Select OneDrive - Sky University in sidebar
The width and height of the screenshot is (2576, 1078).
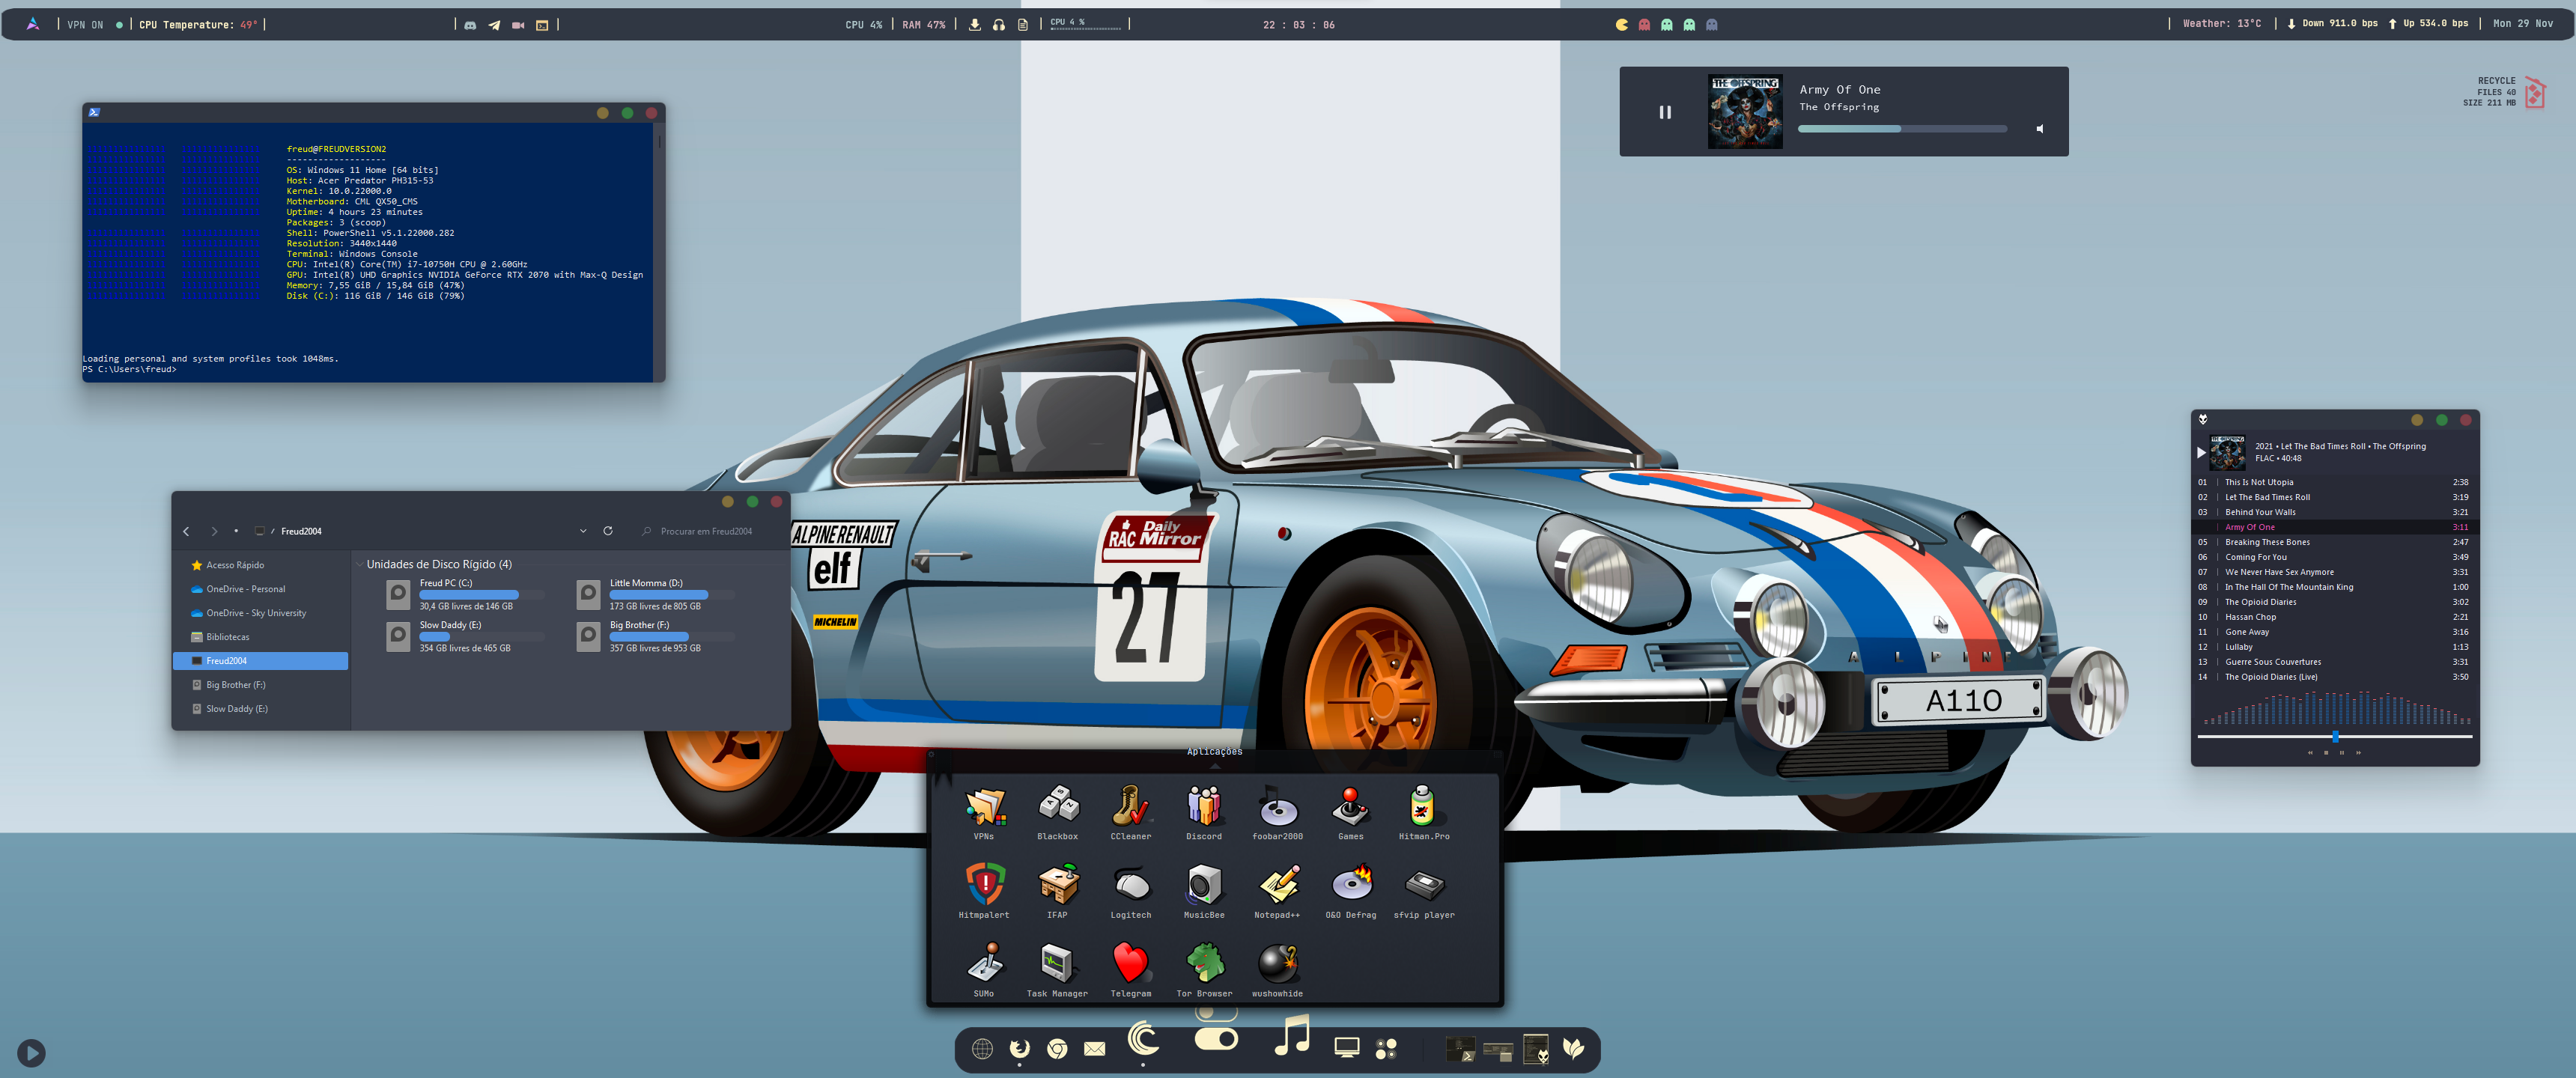(x=256, y=613)
